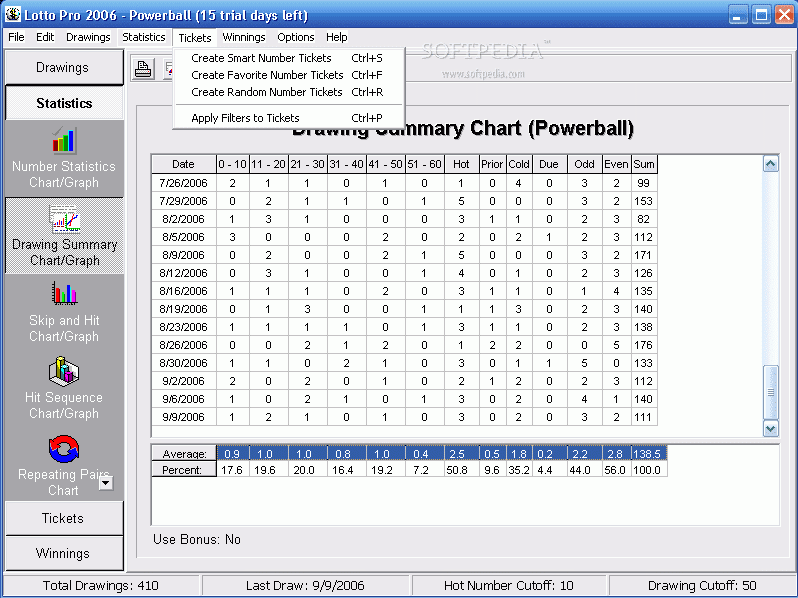Choose Create Smart Number Tickets
The image size is (798, 598).
pyautogui.click(x=289, y=58)
